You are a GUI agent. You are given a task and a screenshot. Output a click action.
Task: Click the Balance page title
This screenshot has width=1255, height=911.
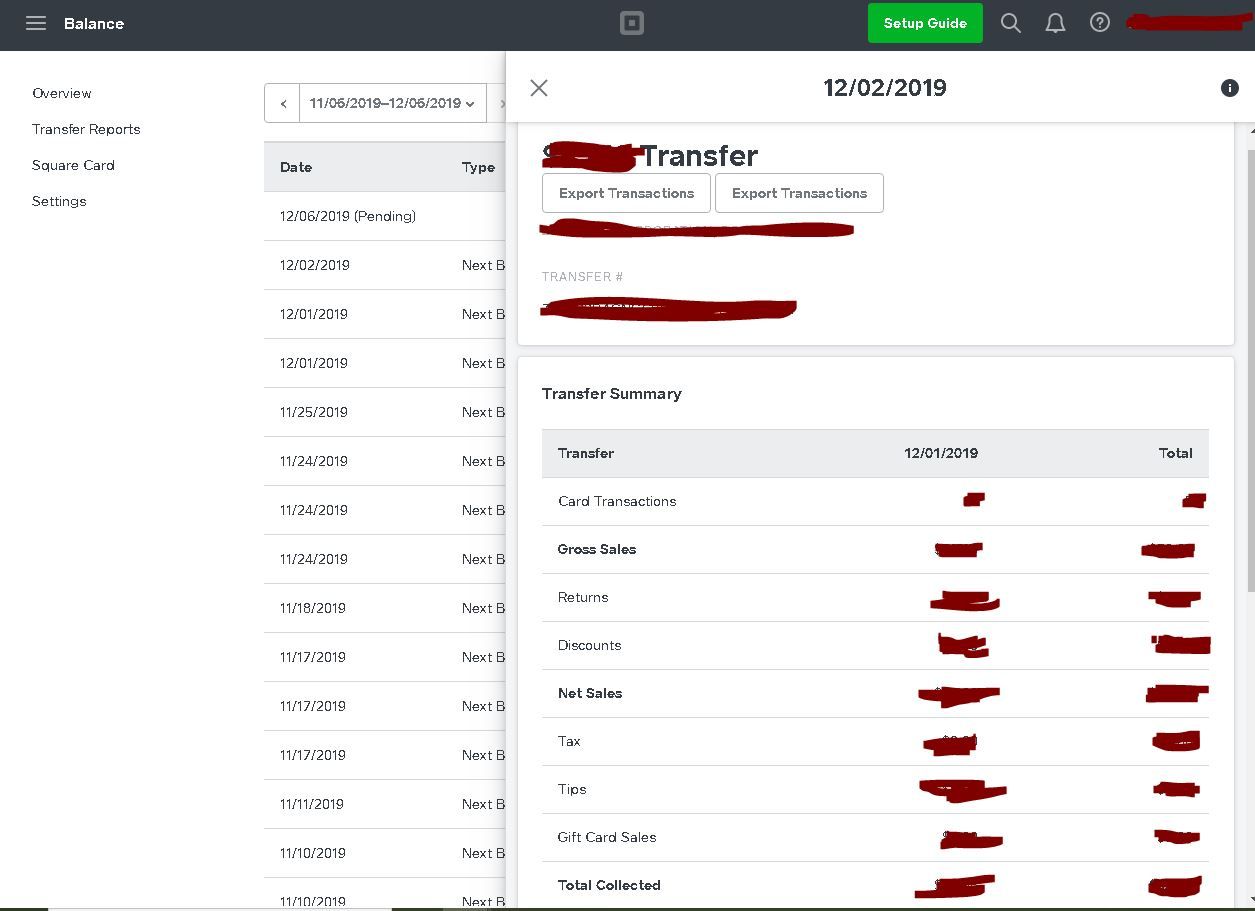pos(94,23)
